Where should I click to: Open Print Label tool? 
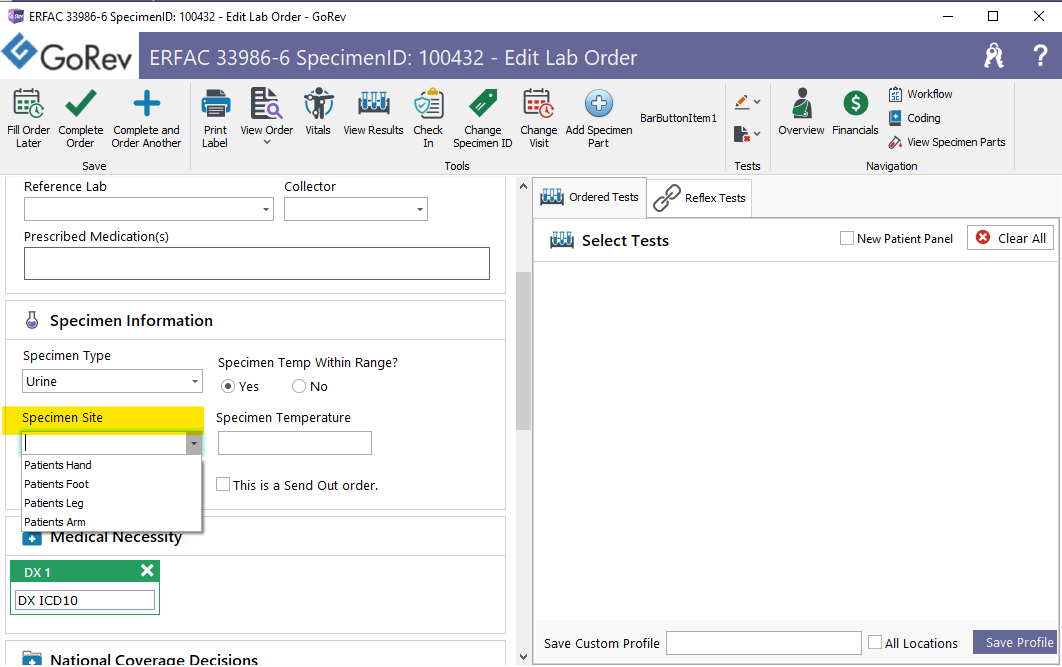coord(215,104)
